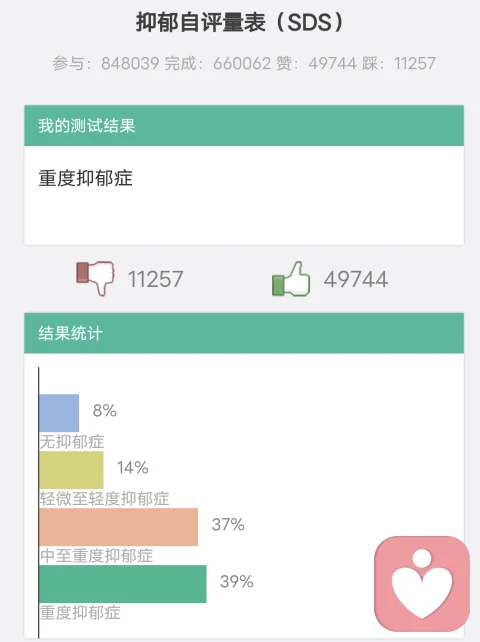Click the orange 37% bar
480x642 pixels.
pyautogui.click(x=118, y=527)
